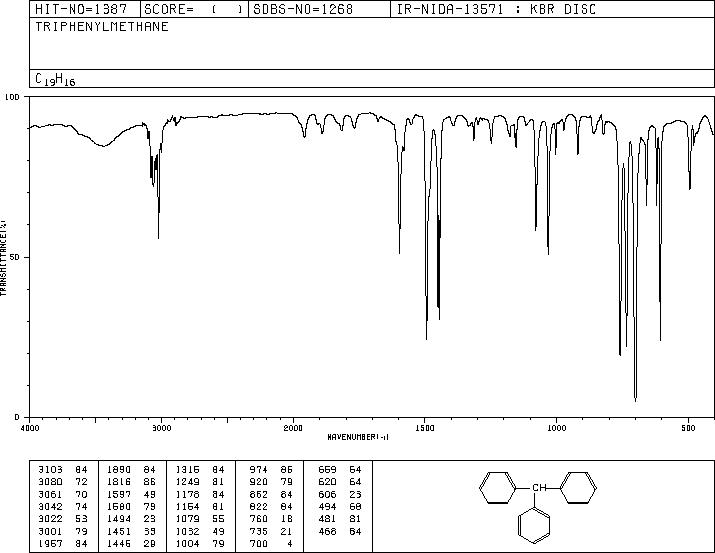This screenshot has width=715, height=553.
Task: Select the 3061 peak table entry
Action: (63, 494)
